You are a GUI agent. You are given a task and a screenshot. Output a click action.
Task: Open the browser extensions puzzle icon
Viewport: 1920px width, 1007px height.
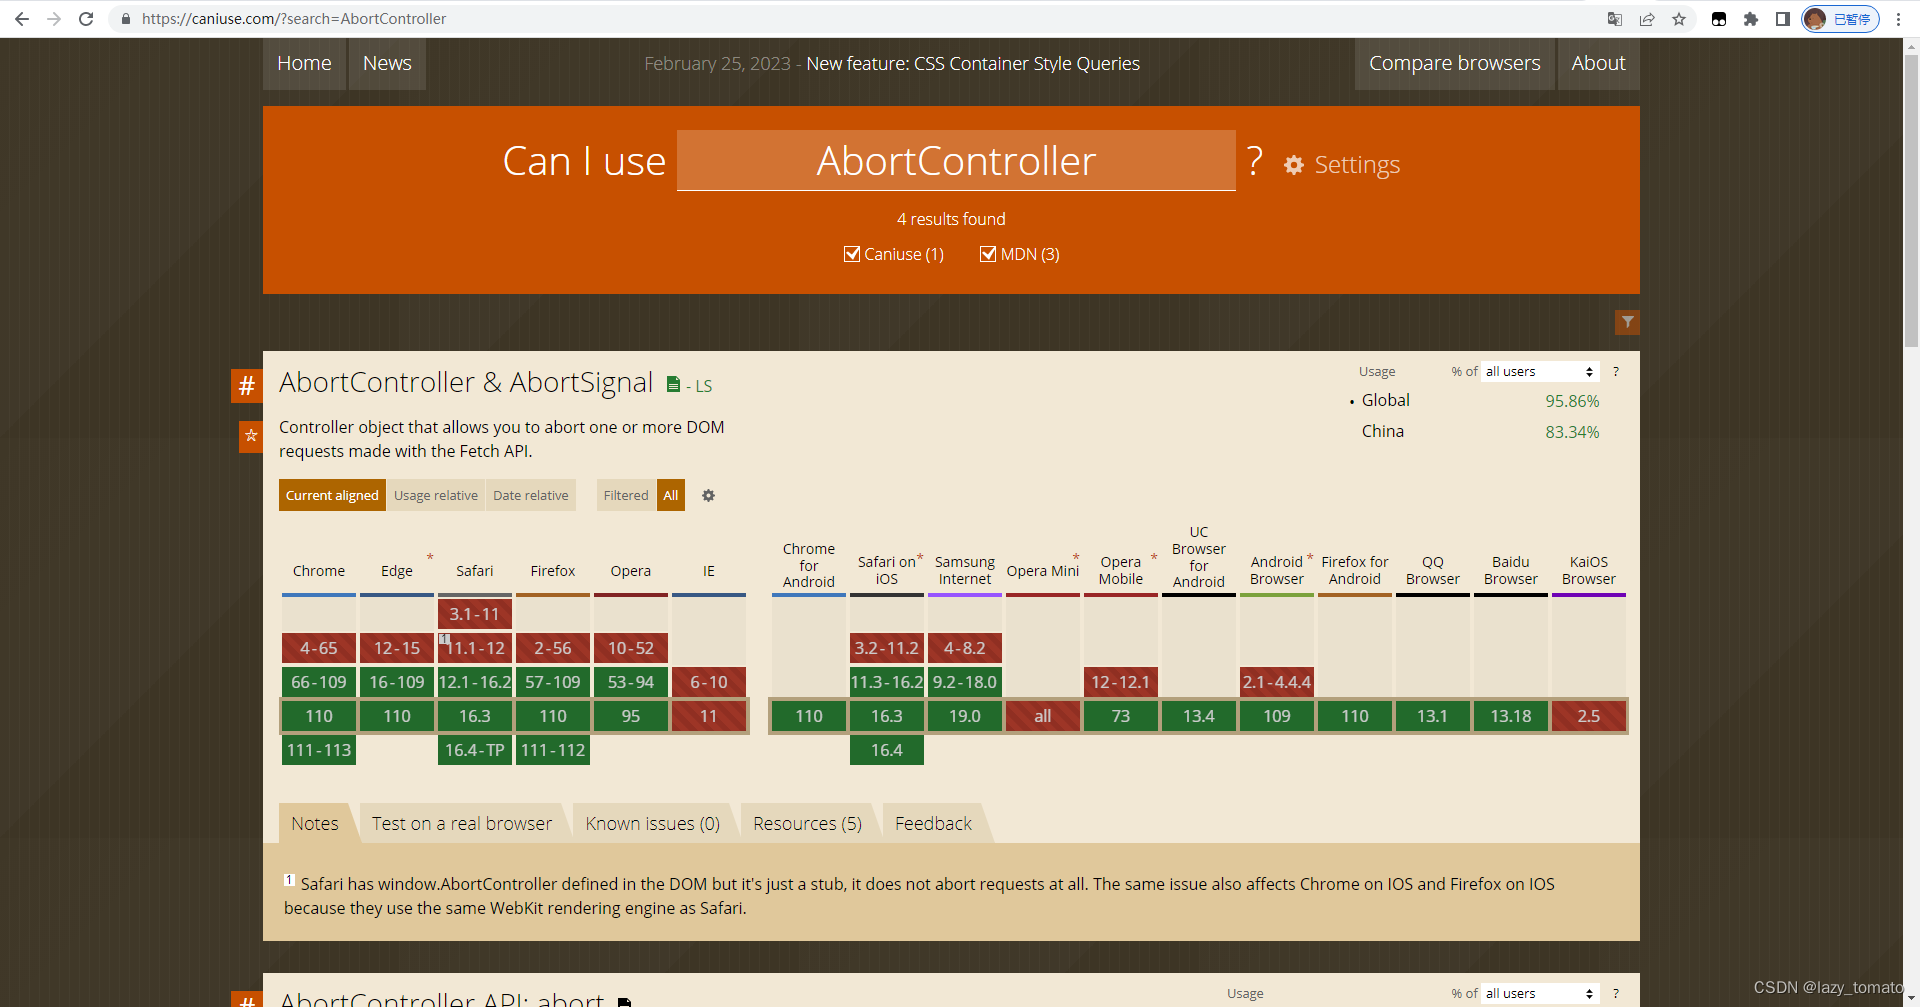(x=1752, y=18)
